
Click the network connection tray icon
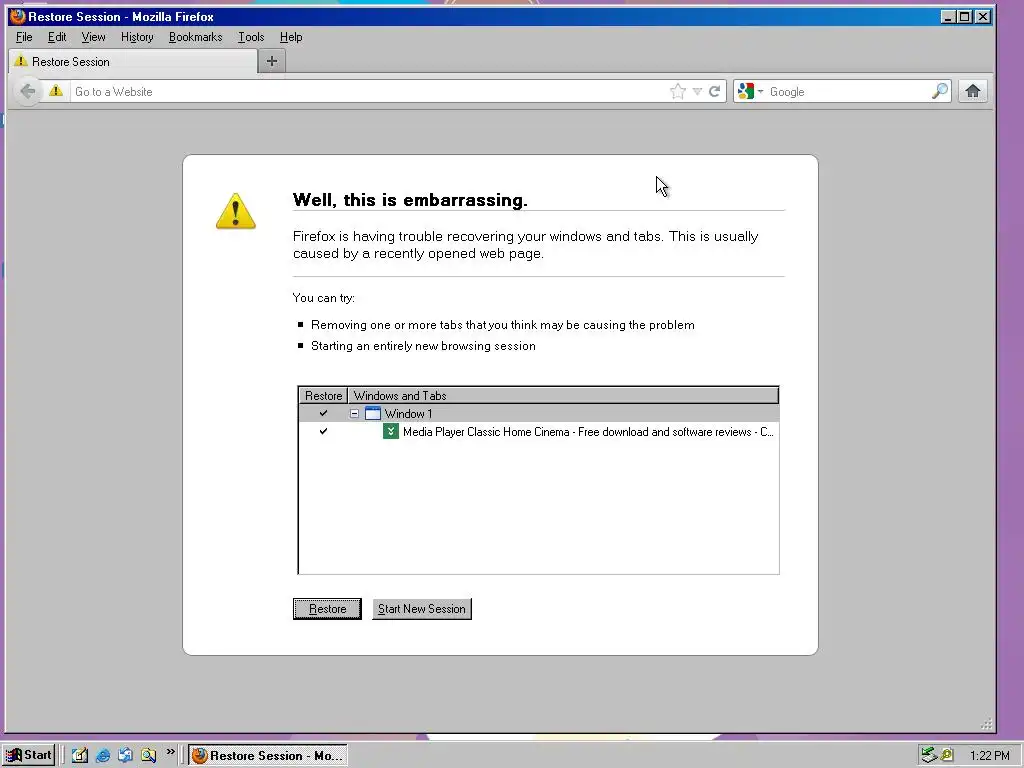coord(929,755)
